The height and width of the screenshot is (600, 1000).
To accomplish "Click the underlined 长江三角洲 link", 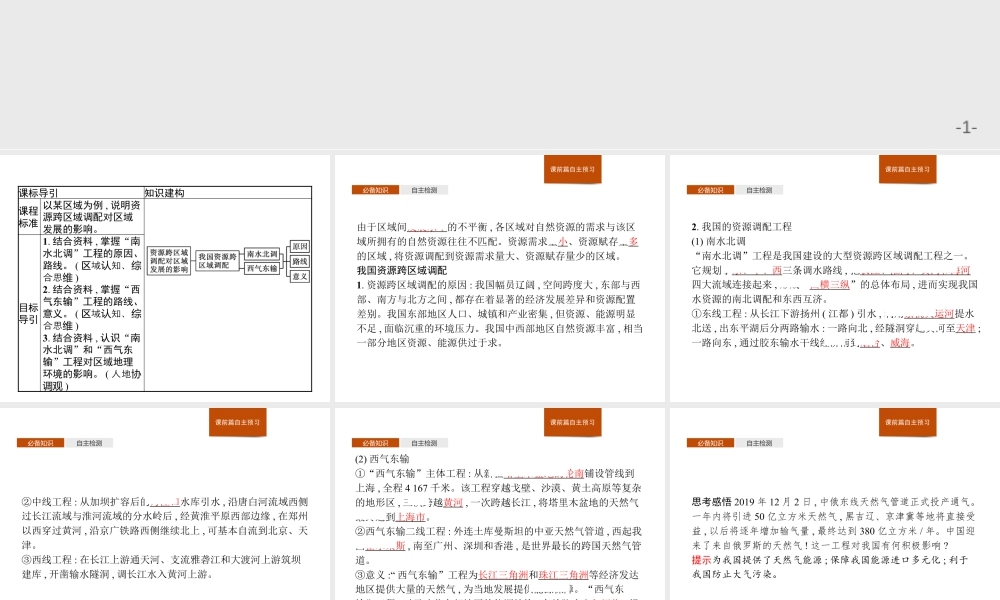I will click(x=501, y=575).
